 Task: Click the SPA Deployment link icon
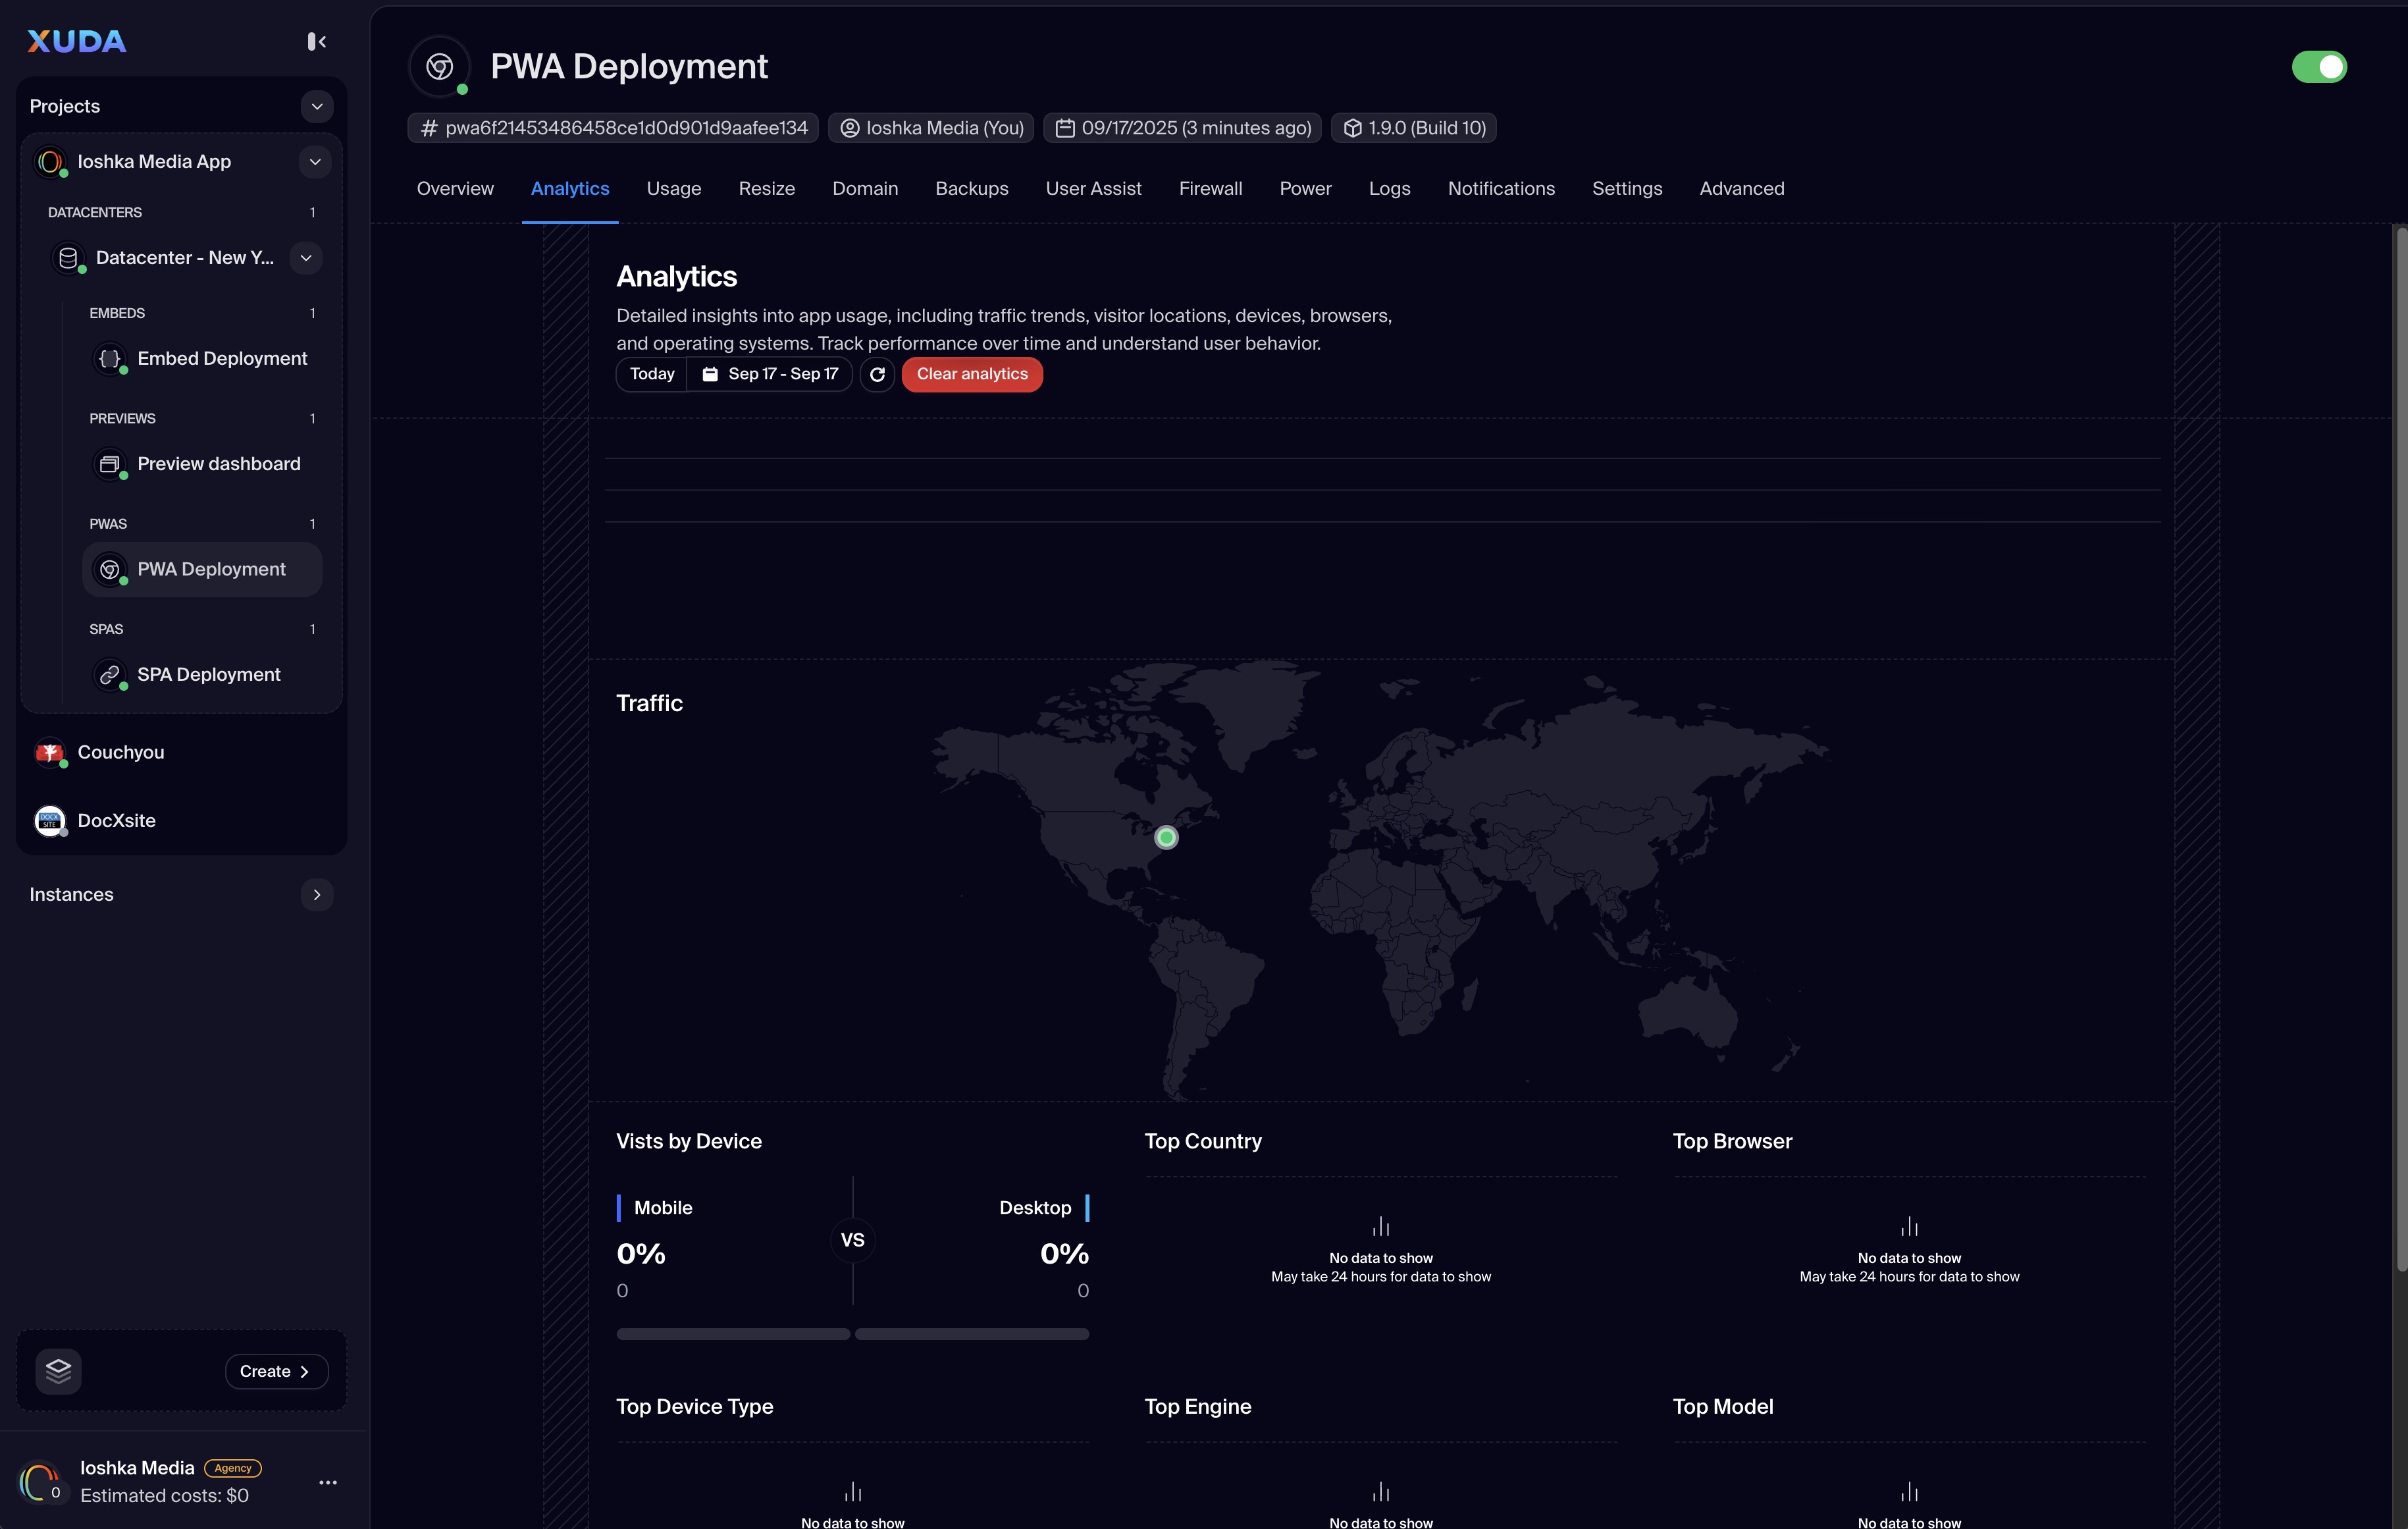(x=110, y=675)
